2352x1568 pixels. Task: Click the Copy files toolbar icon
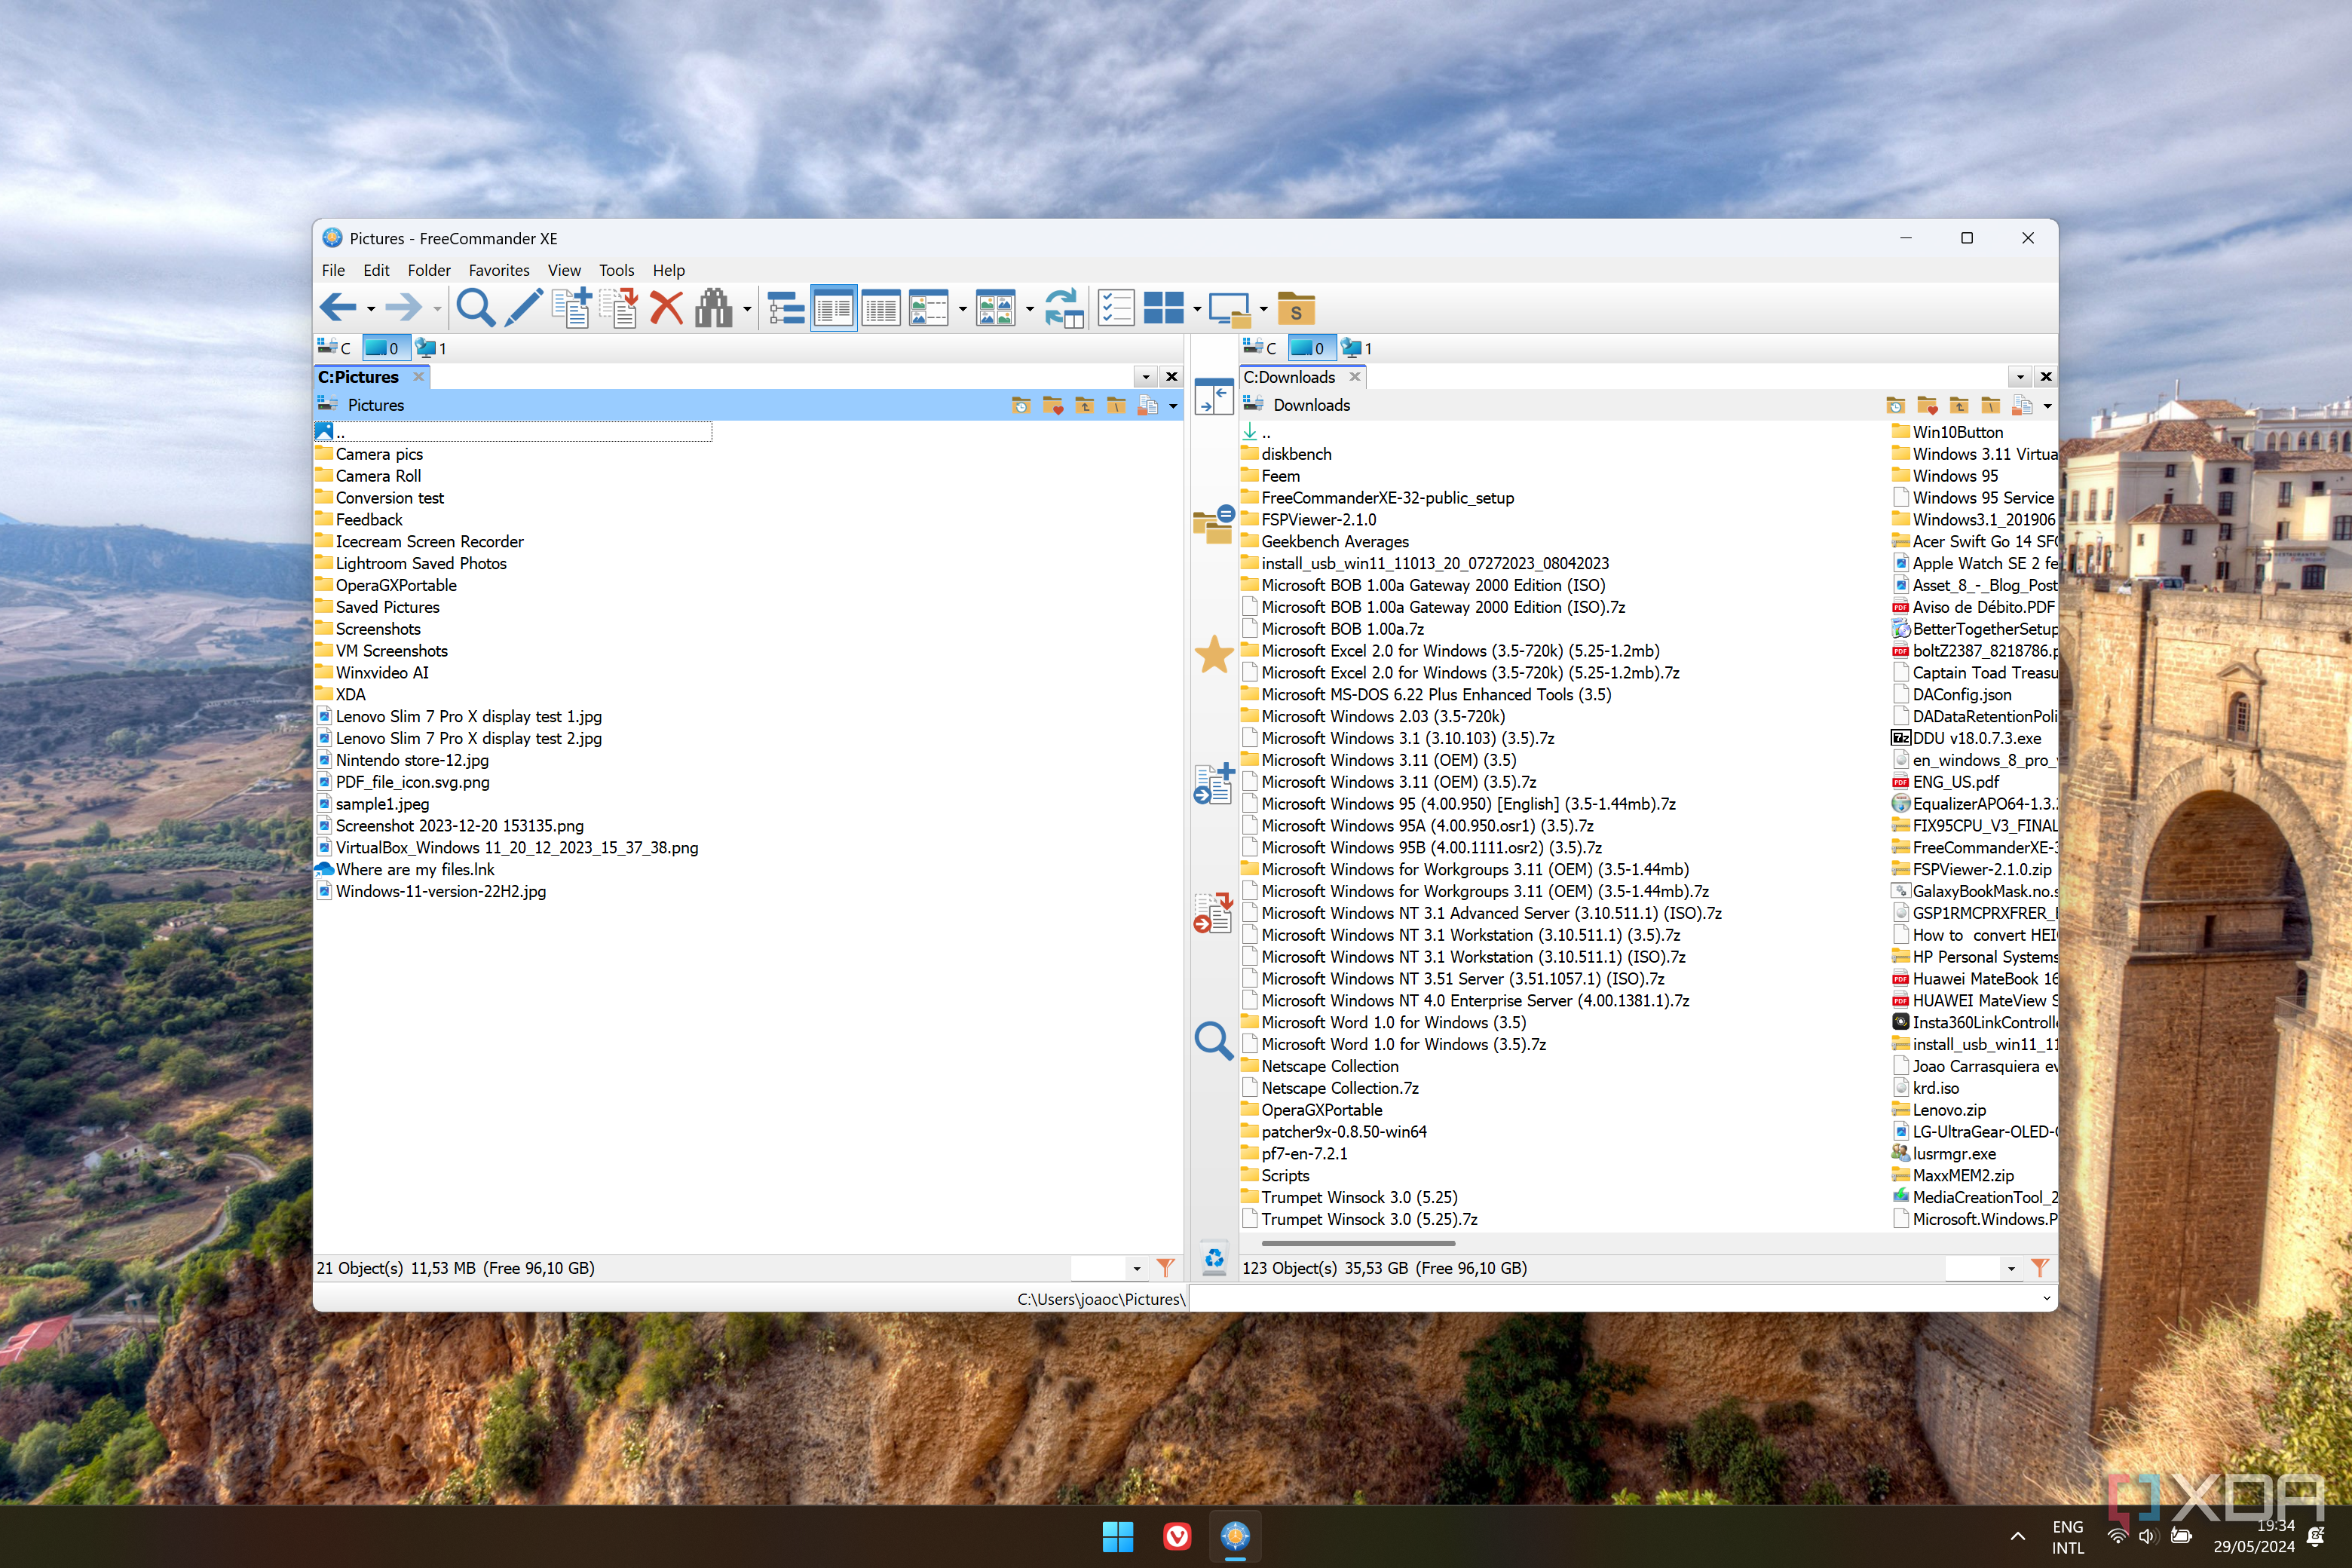[x=572, y=308]
